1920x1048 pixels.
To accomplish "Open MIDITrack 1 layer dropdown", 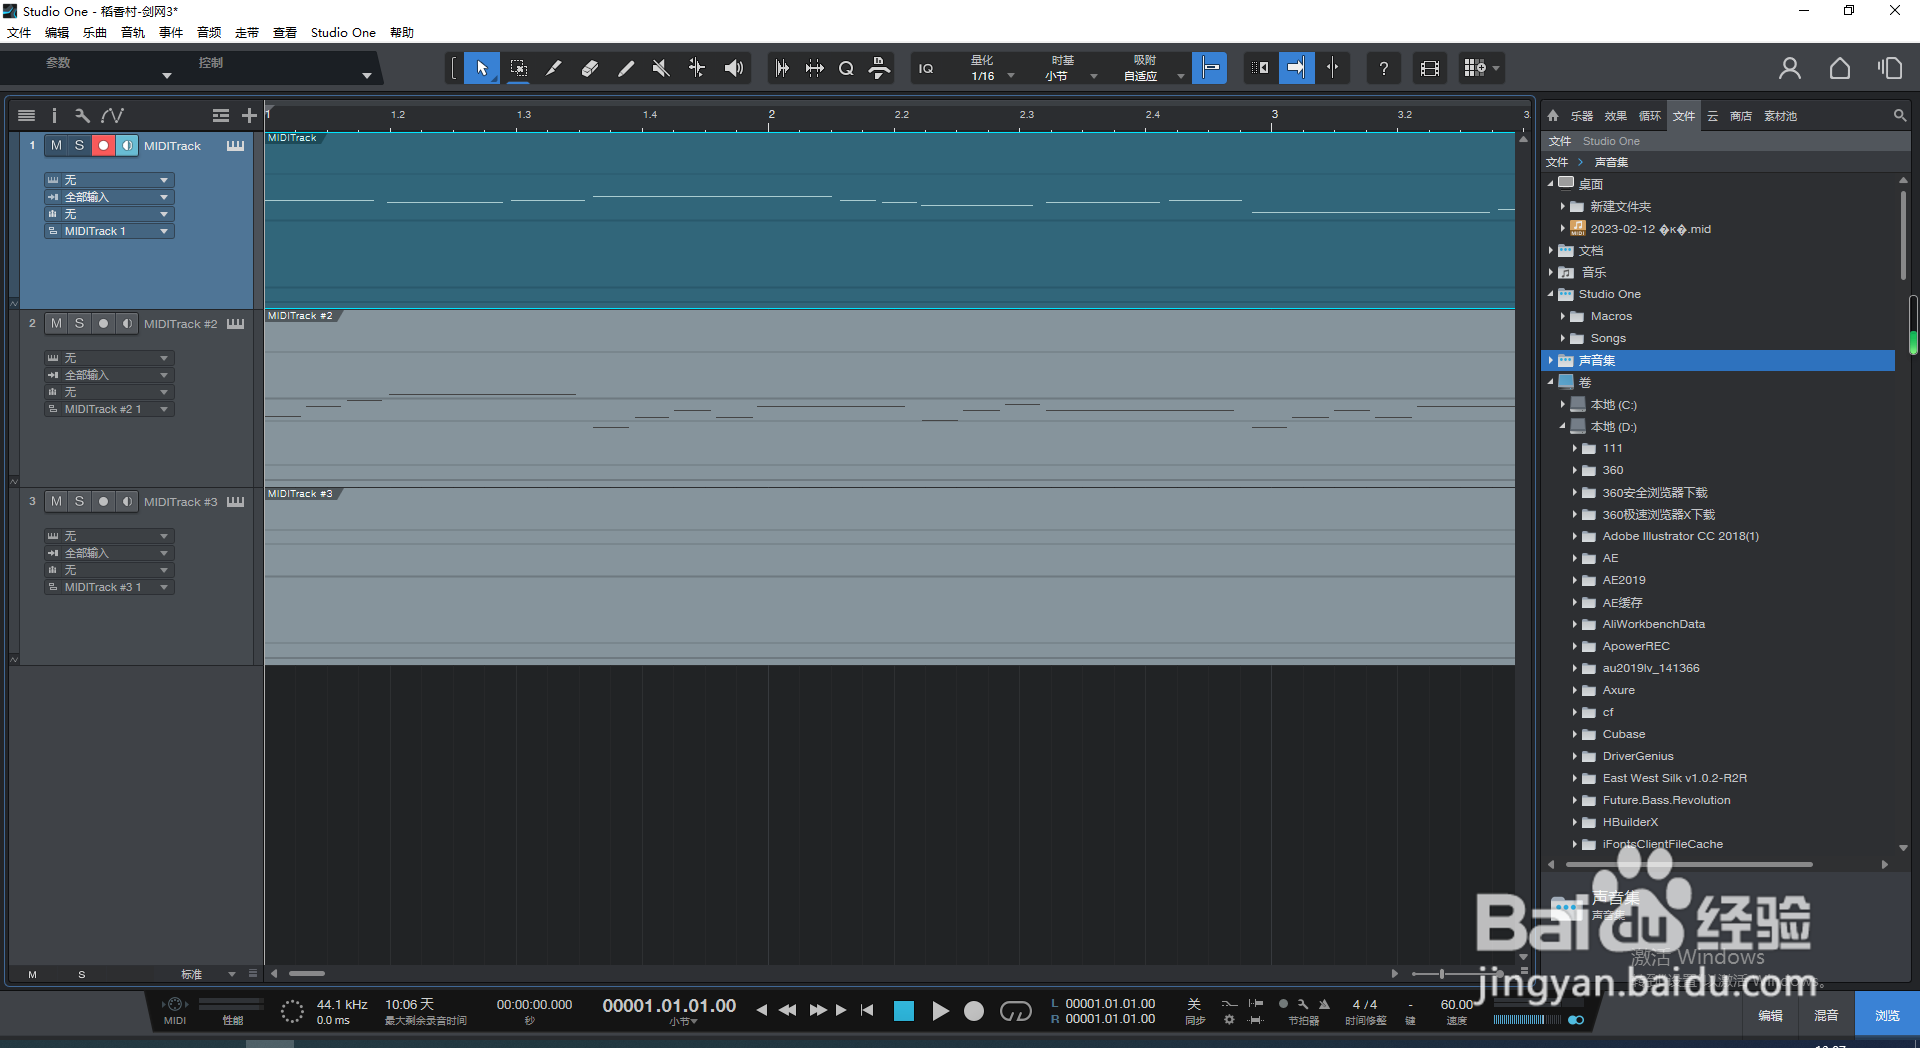I will tap(109, 231).
